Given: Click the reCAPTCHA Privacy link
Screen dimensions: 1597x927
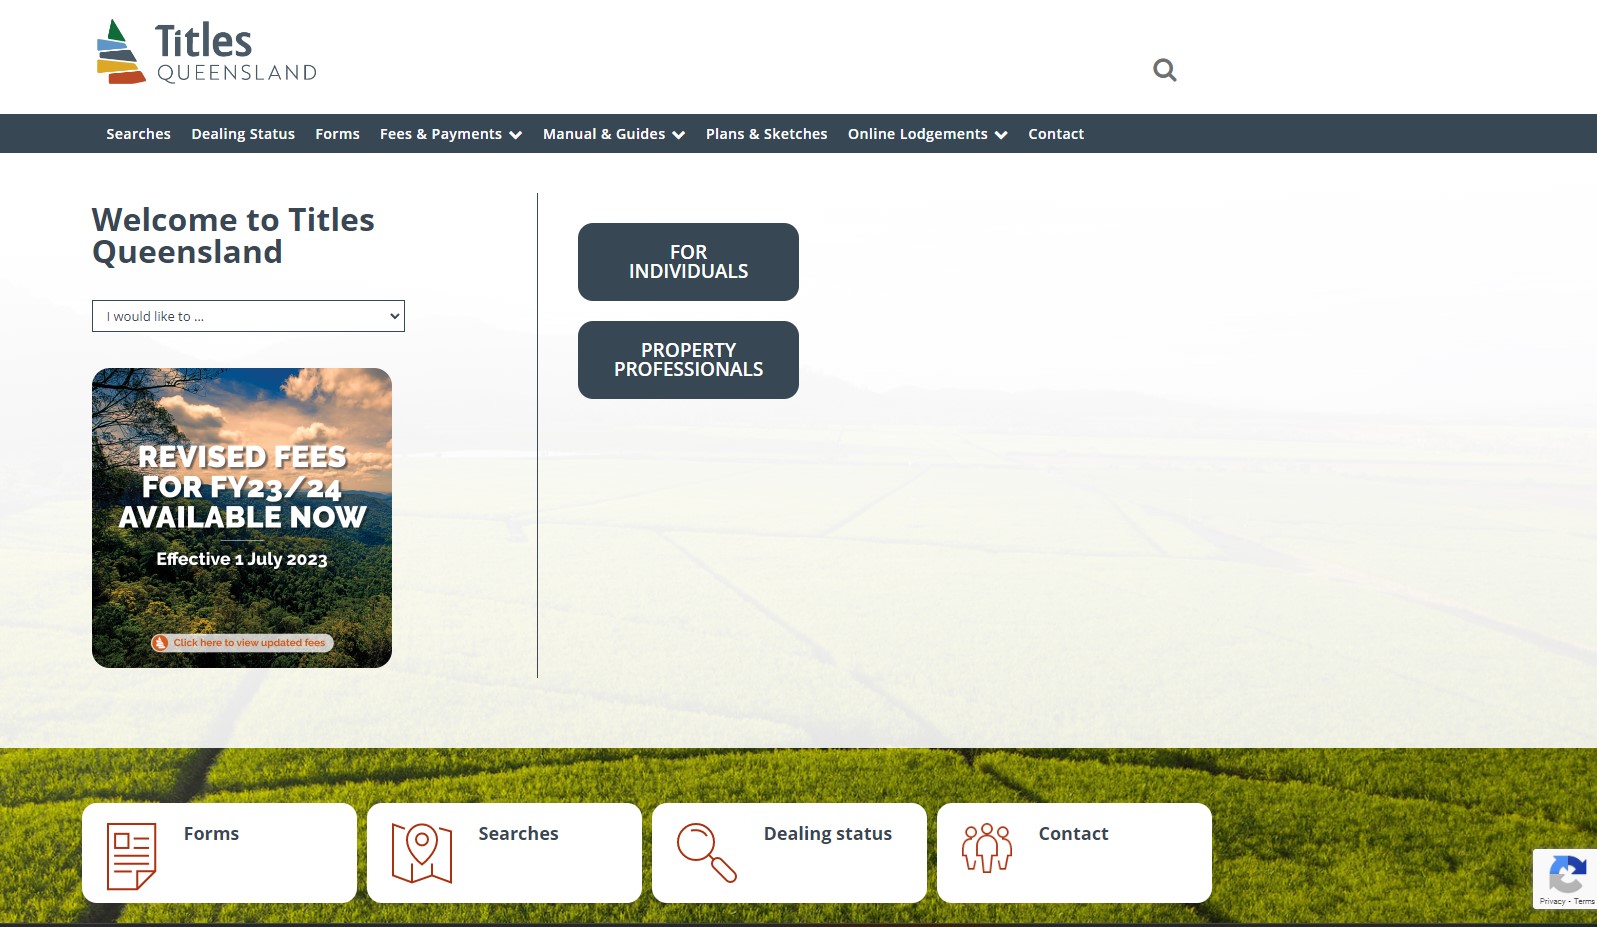Looking at the screenshot, I should coord(1552,902).
